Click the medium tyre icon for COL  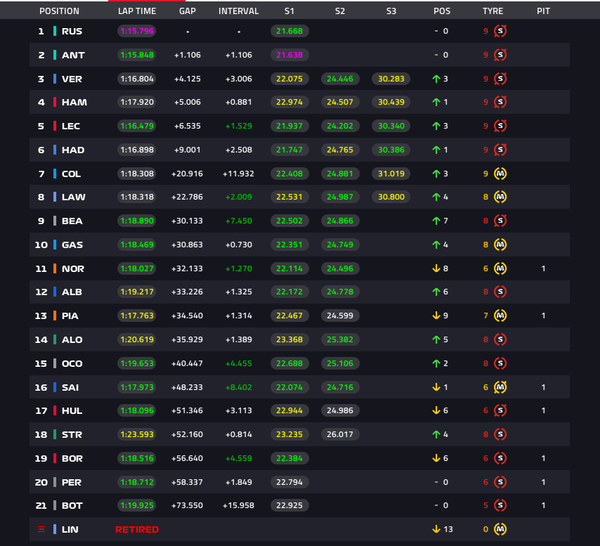click(500, 174)
